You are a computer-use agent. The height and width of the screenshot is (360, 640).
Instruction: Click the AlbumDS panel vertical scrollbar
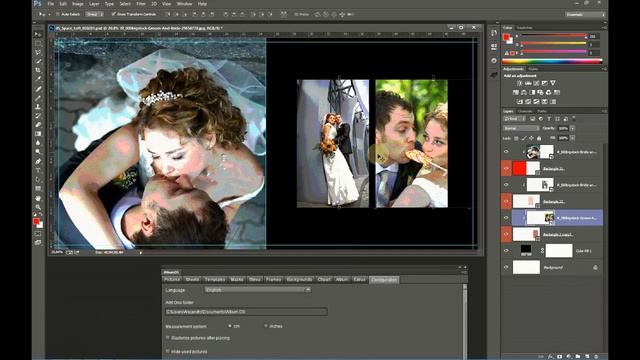464,322
